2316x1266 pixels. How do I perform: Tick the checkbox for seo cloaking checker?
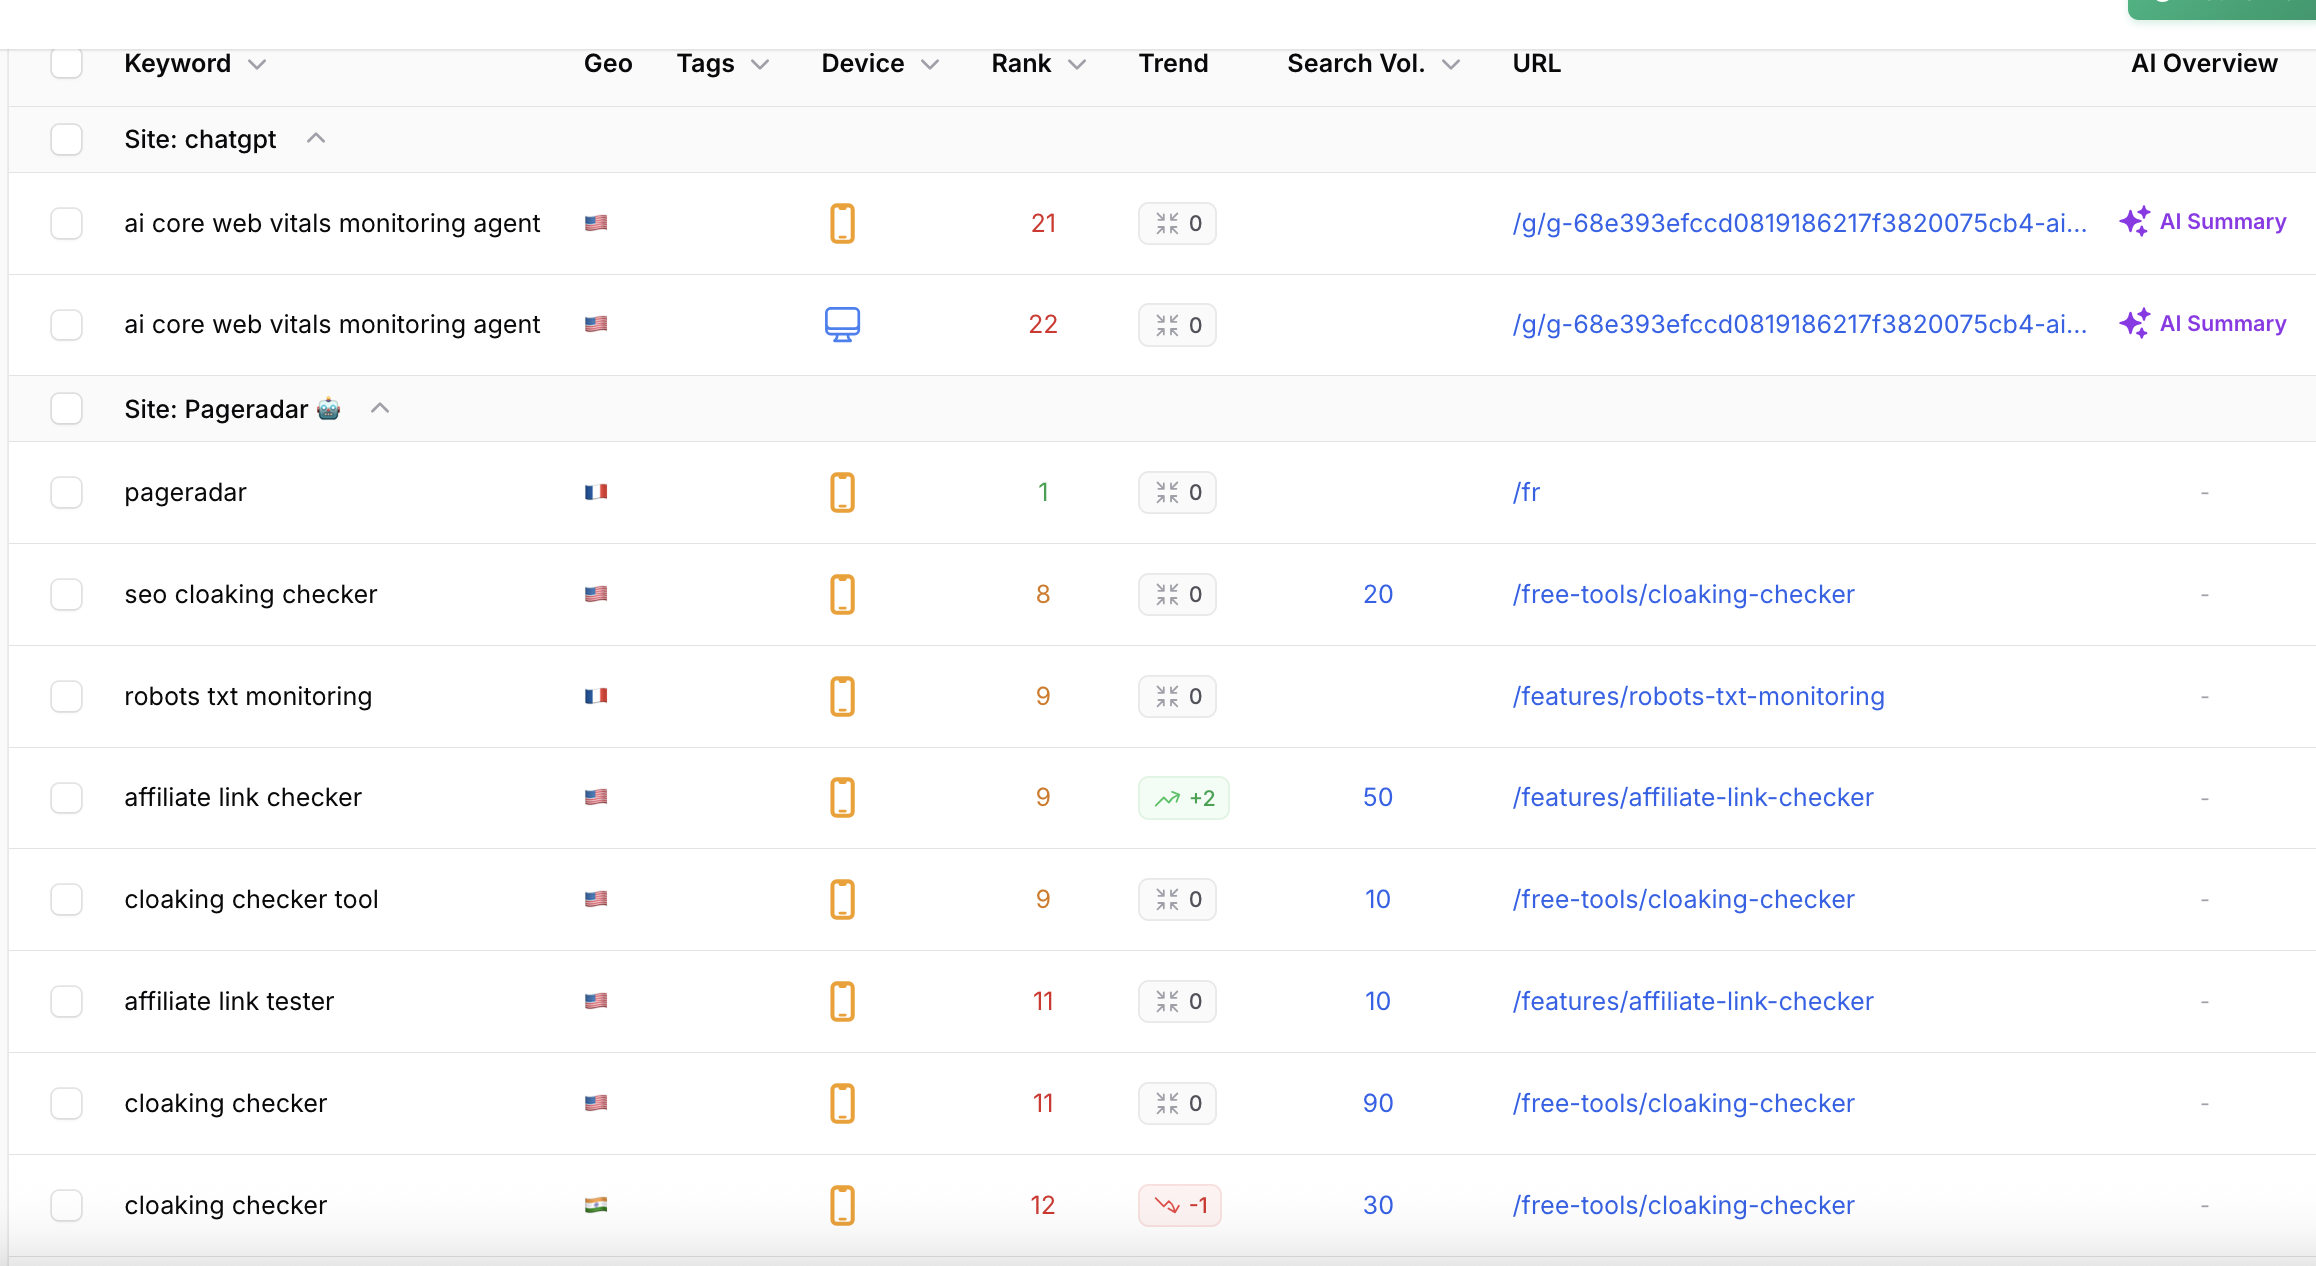click(x=67, y=594)
